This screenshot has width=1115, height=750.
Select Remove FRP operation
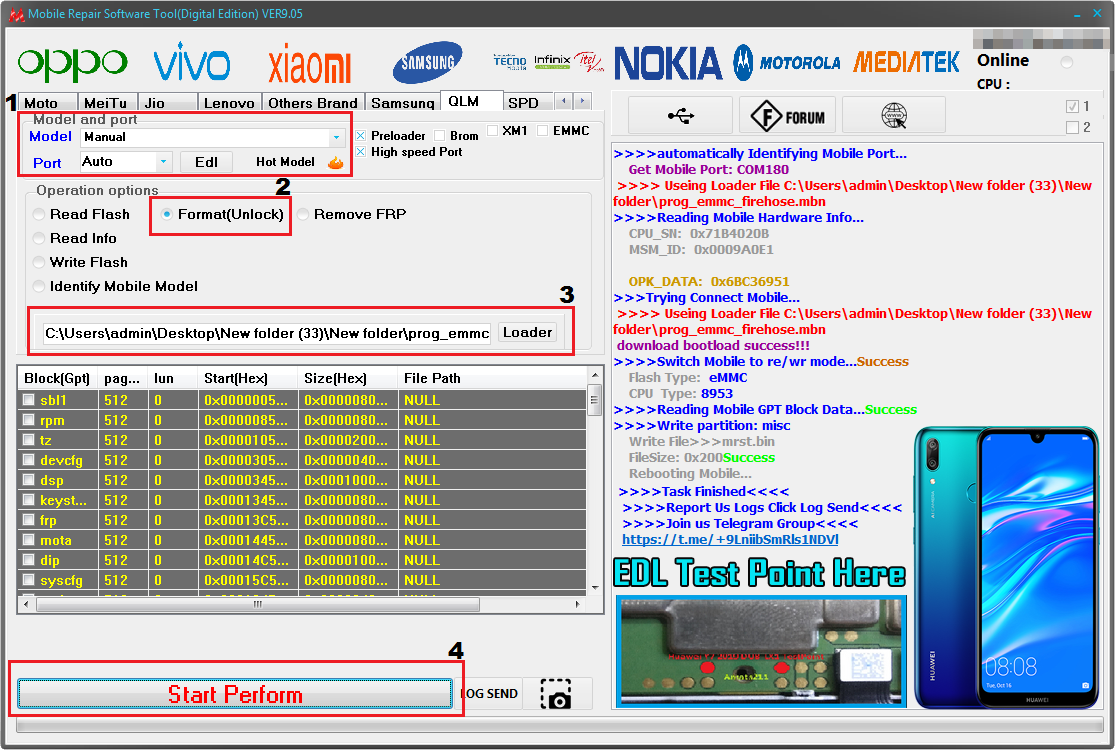pos(352,215)
